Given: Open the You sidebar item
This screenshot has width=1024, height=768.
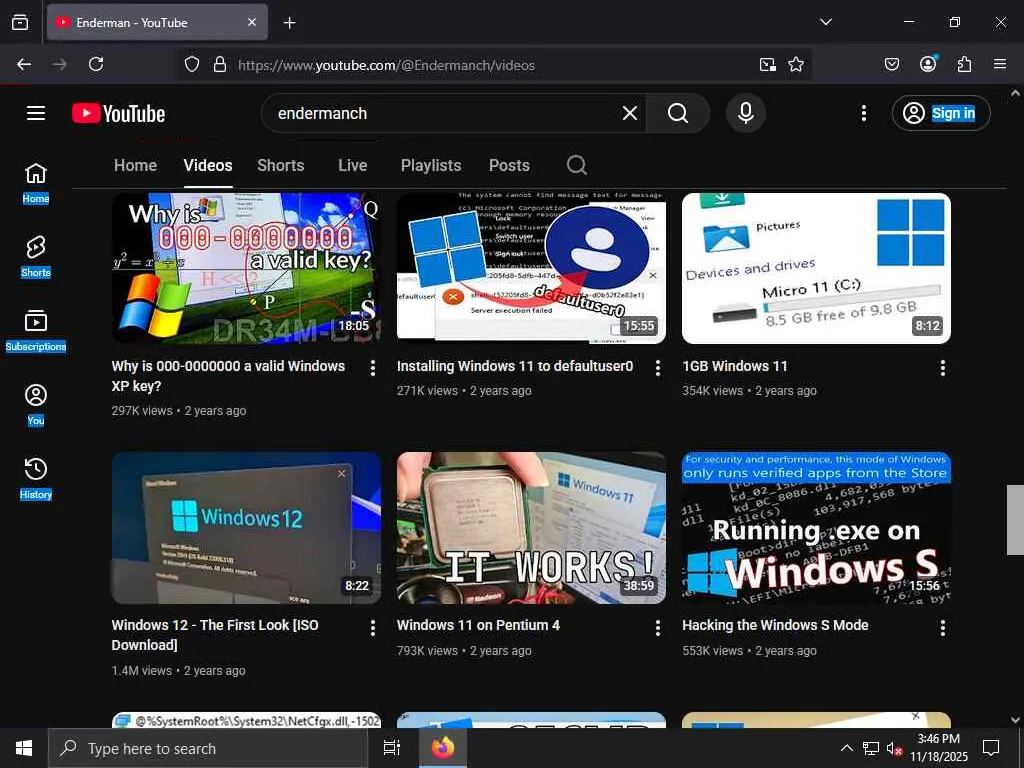Looking at the screenshot, I should click(x=36, y=405).
